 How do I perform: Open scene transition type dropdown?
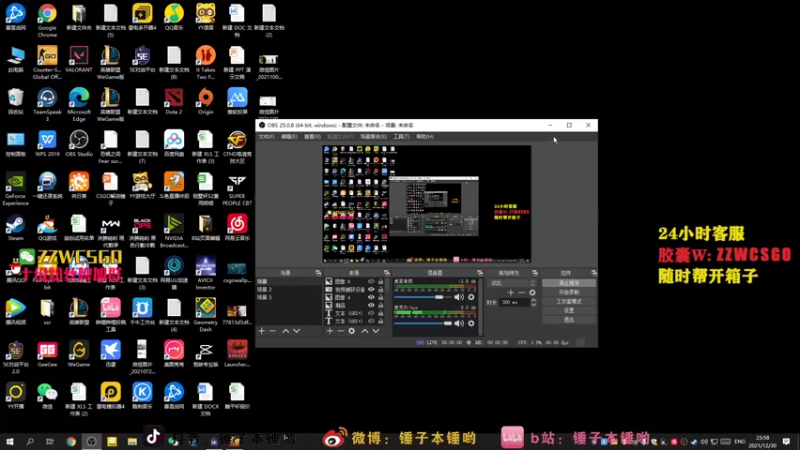click(x=512, y=283)
